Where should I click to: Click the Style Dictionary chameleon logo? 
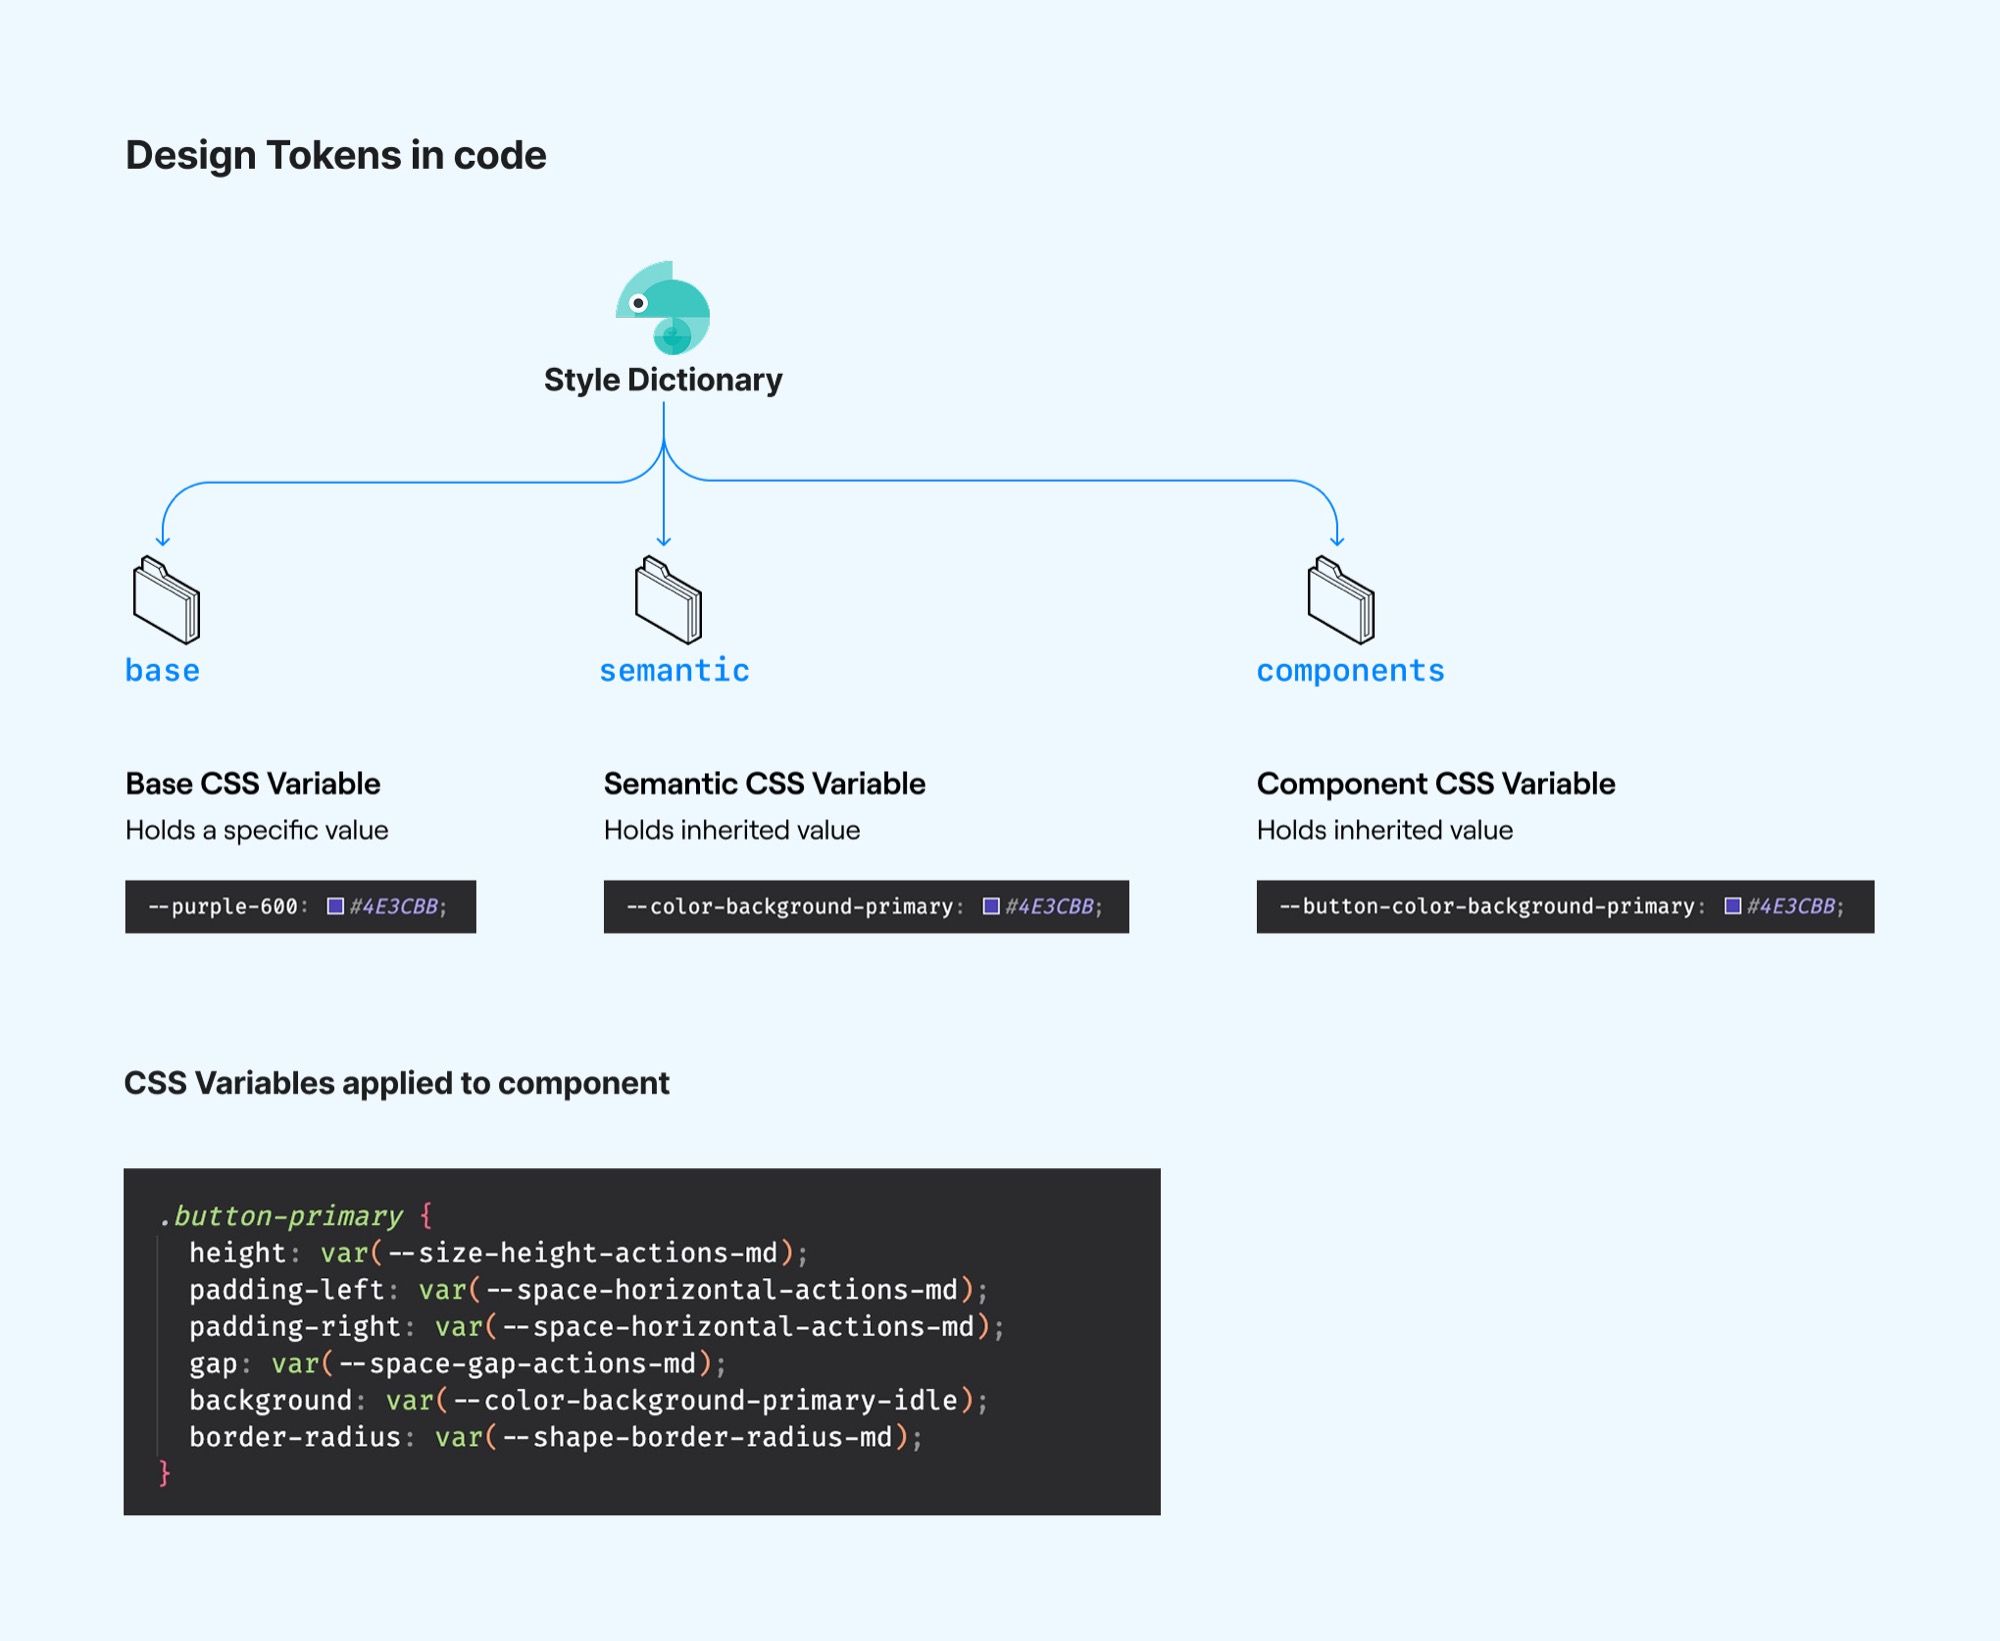(662, 308)
